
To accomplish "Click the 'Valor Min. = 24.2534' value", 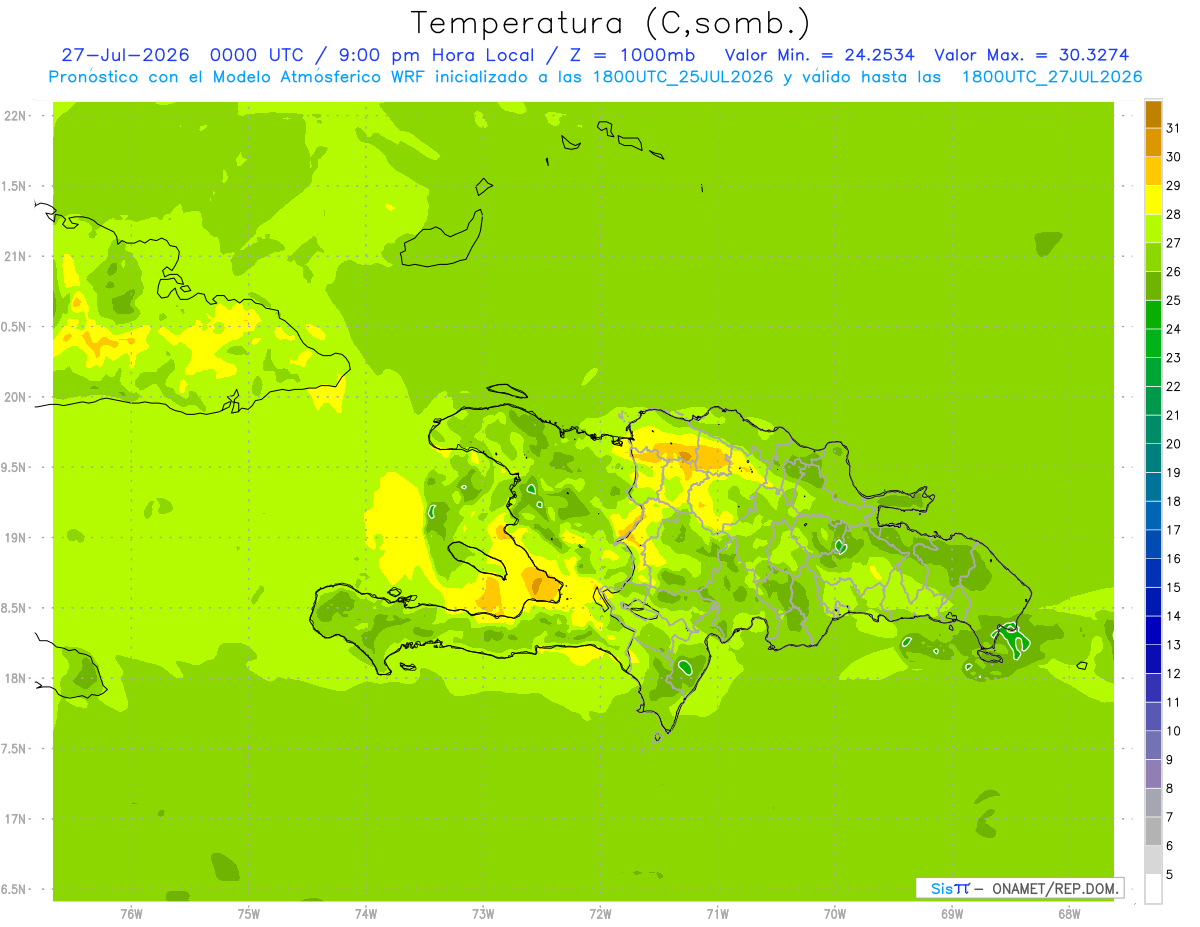I will (819, 55).
